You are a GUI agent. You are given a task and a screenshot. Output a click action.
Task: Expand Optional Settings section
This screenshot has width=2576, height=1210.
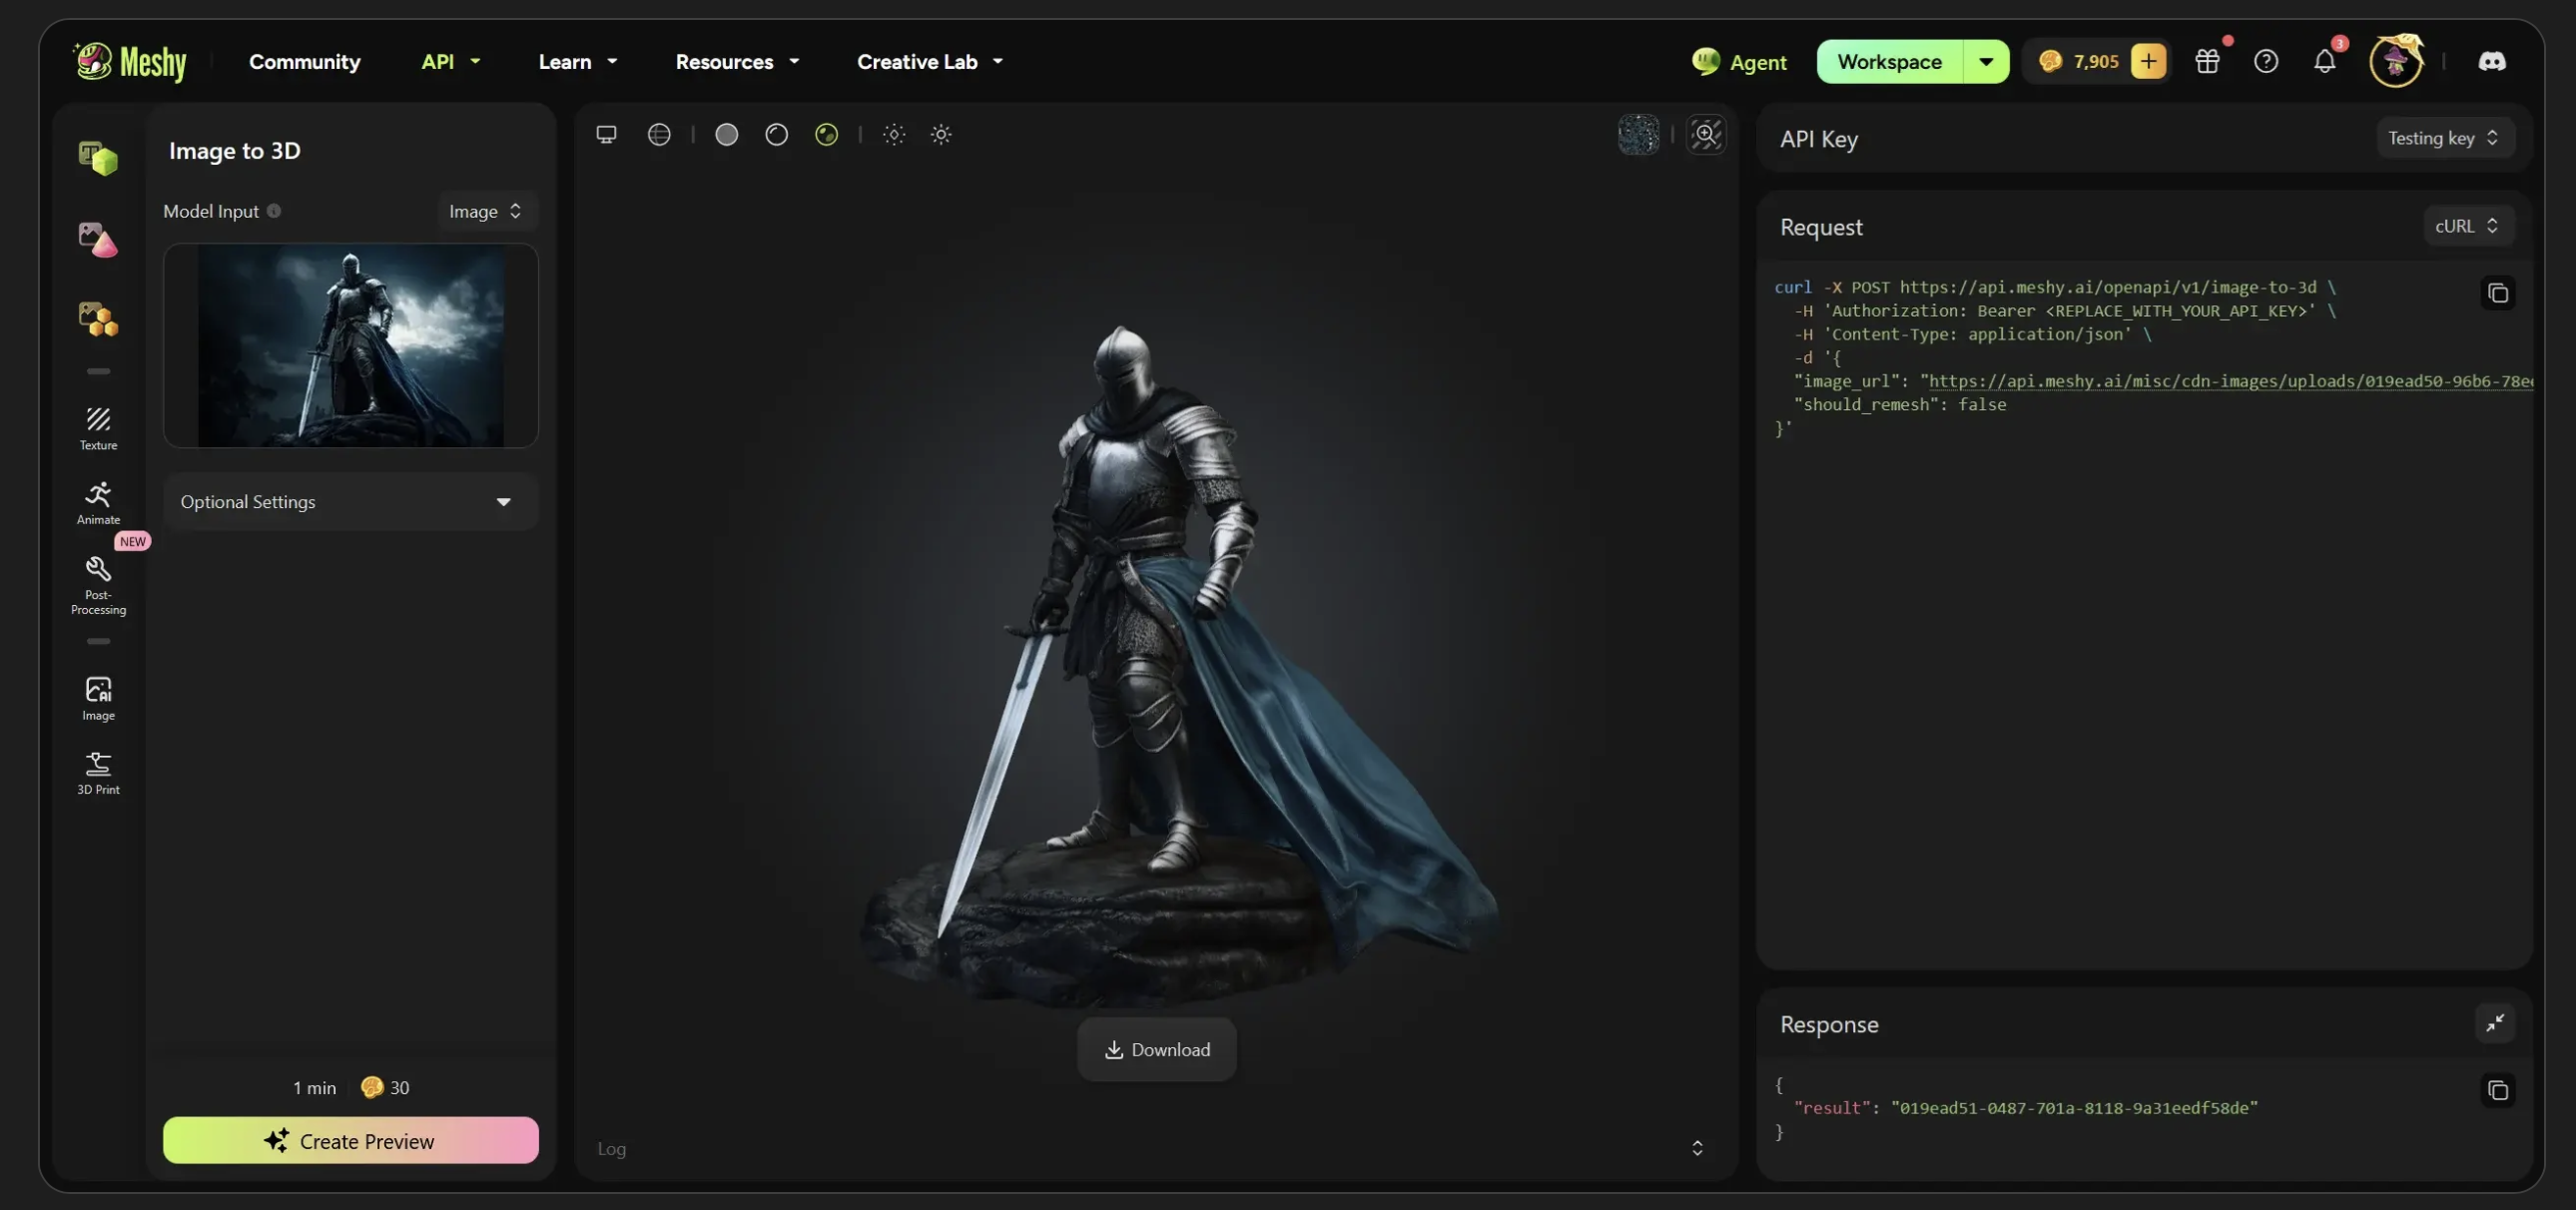[350, 502]
